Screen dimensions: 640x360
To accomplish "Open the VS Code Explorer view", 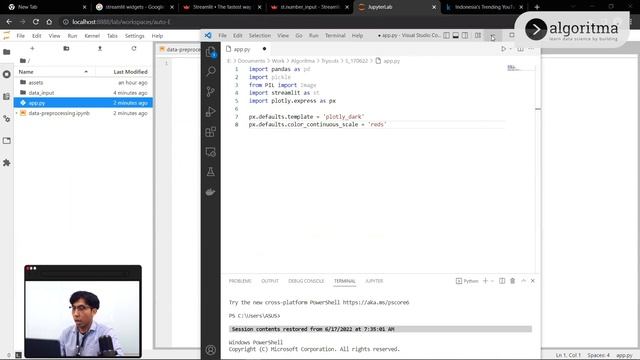I will (x=211, y=52).
